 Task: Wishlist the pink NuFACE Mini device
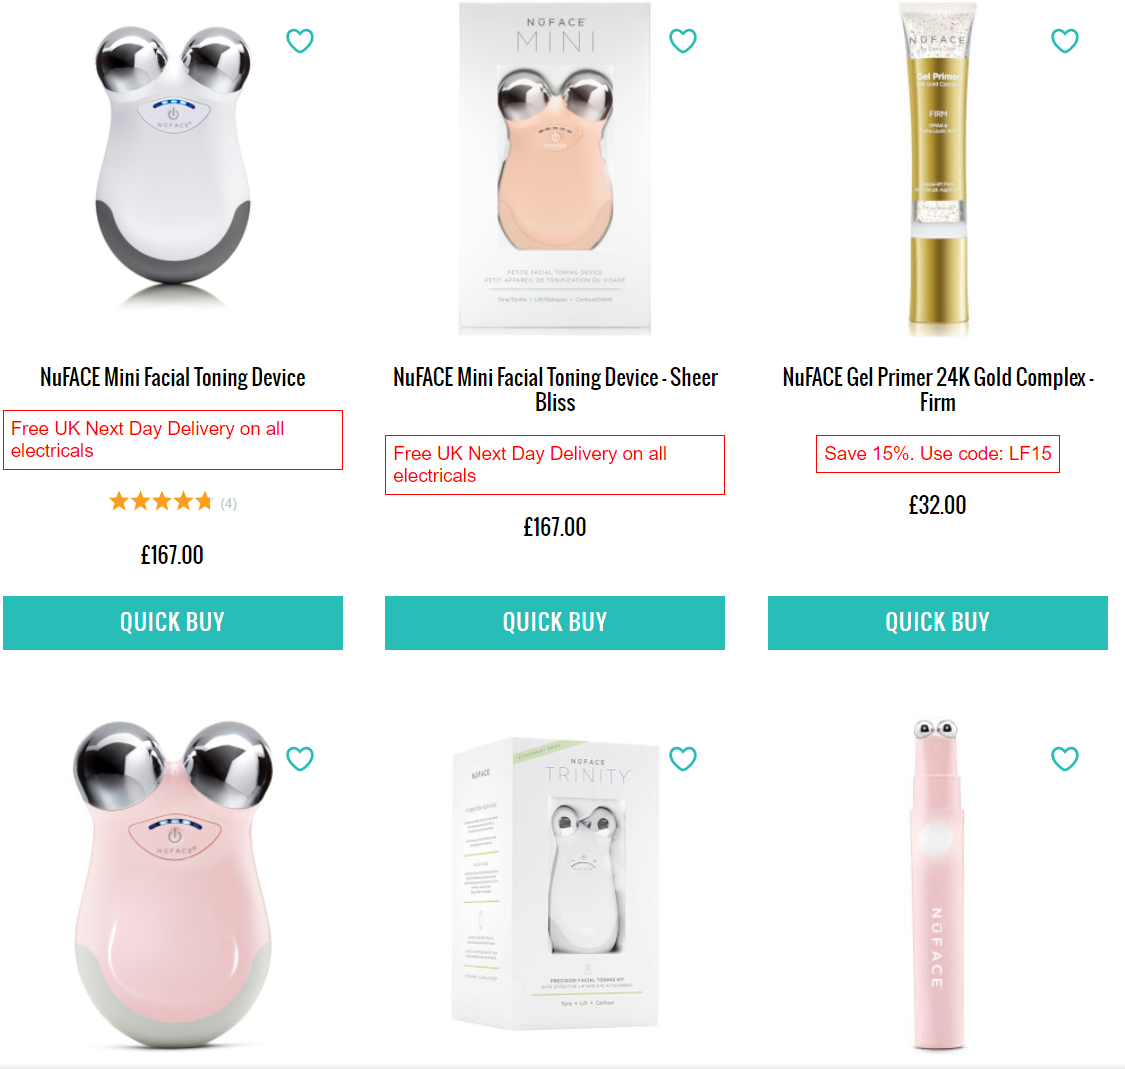point(300,759)
